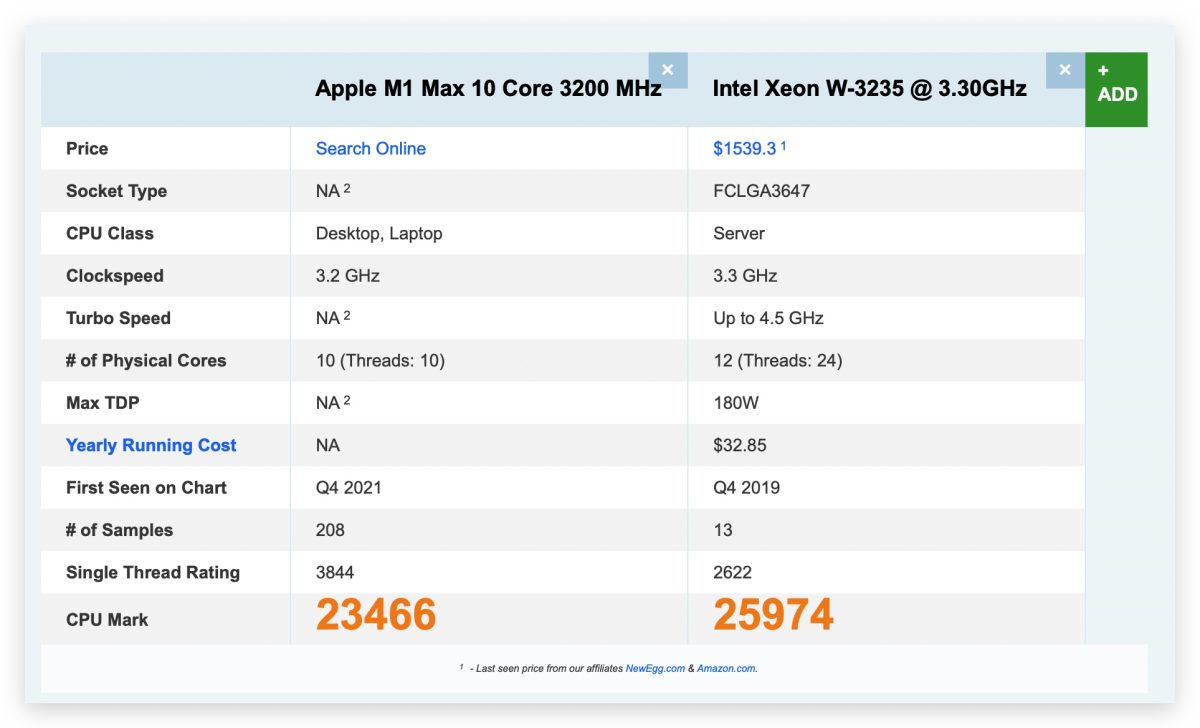Image resolution: width=1200 pixels, height=728 pixels.
Task: Click CPU Mark score 25974
Action: click(x=773, y=615)
